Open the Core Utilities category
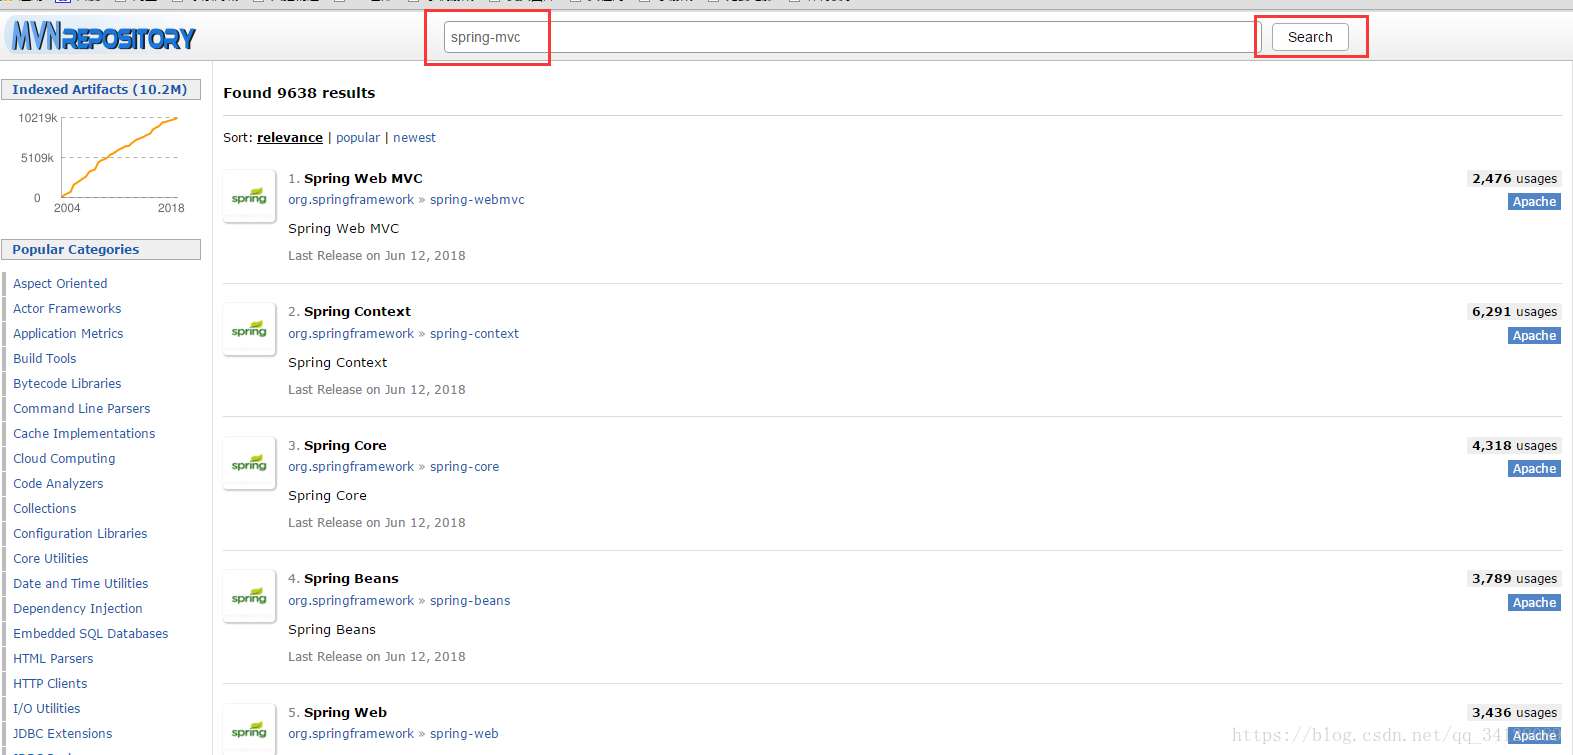The height and width of the screenshot is (755, 1573). (51, 559)
